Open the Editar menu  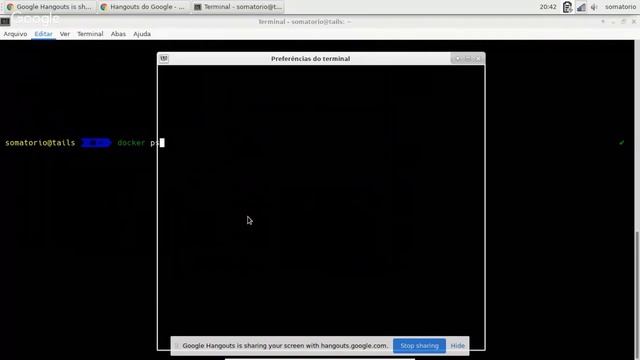click(43, 34)
